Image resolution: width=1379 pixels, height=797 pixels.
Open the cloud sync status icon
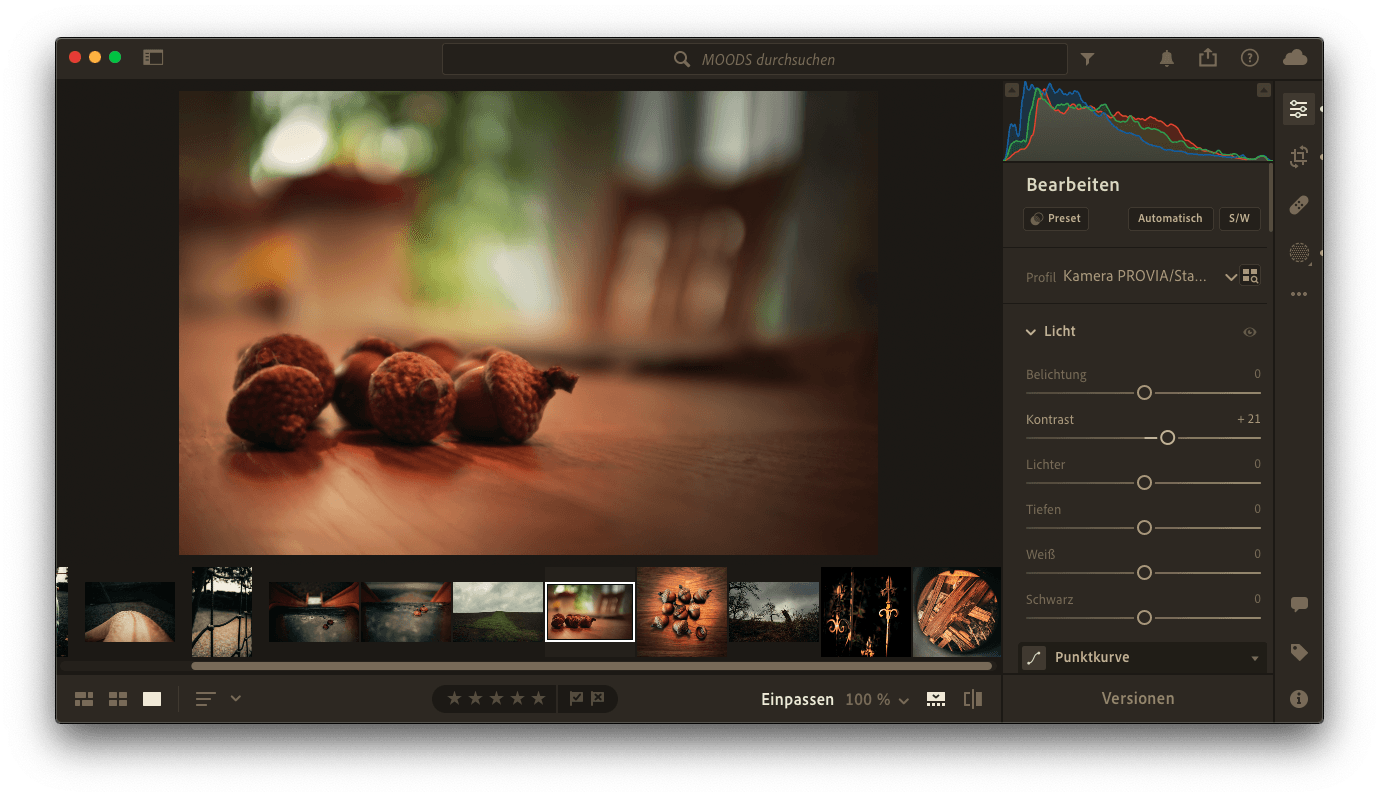(x=1295, y=58)
